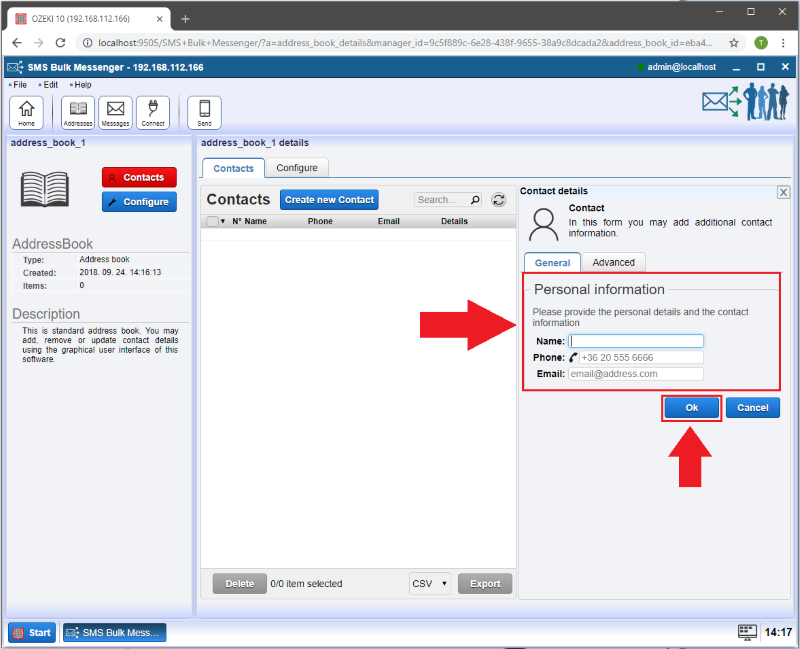Open the selection dropdown arrow beside checkbox
The image size is (800, 649).
223,222
